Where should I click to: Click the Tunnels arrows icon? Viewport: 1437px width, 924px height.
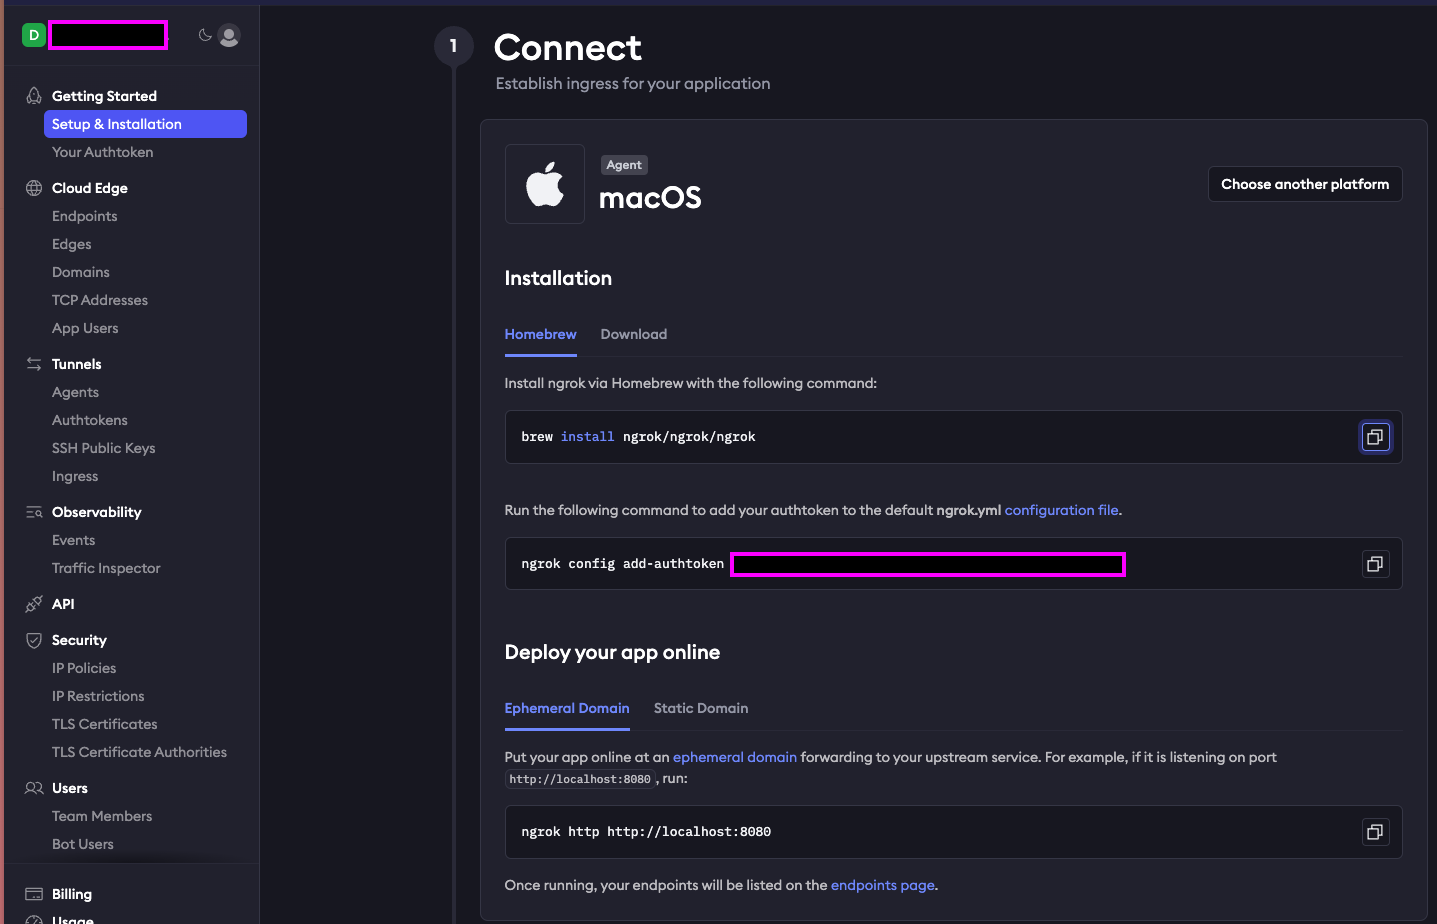point(34,364)
